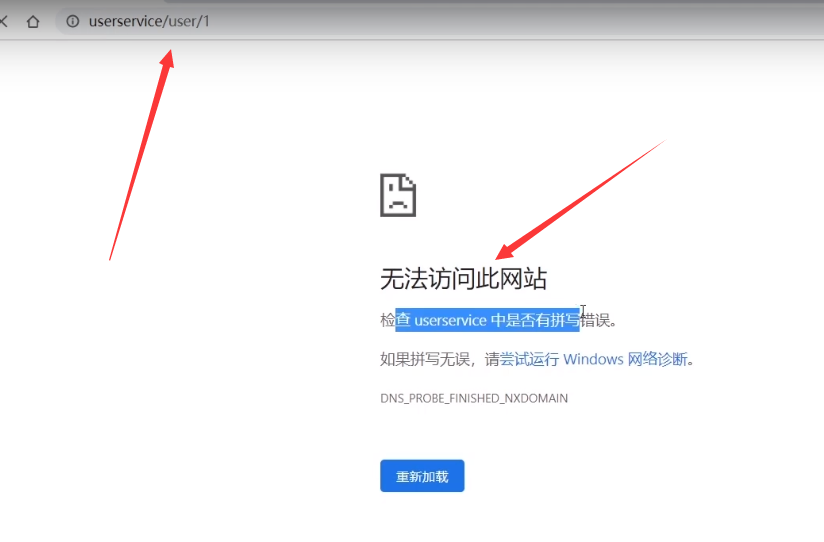
Task: Open the 尝试运行 Windows 网络诊断 link
Action: tap(593, 360)
